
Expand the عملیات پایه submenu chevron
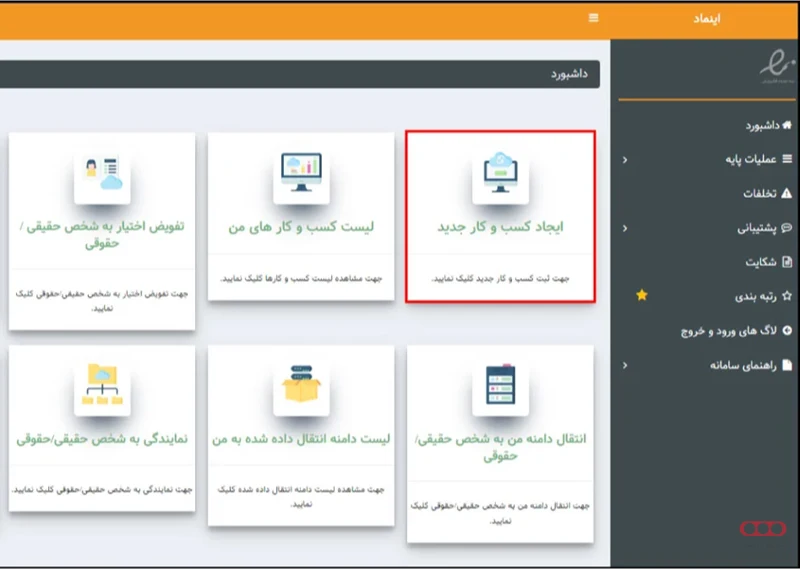click(625, 160)
